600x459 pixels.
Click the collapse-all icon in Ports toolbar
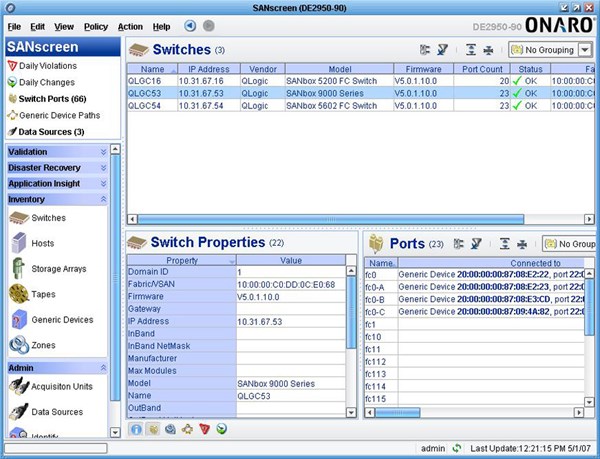pyautogui.click(x=522, y=244)
